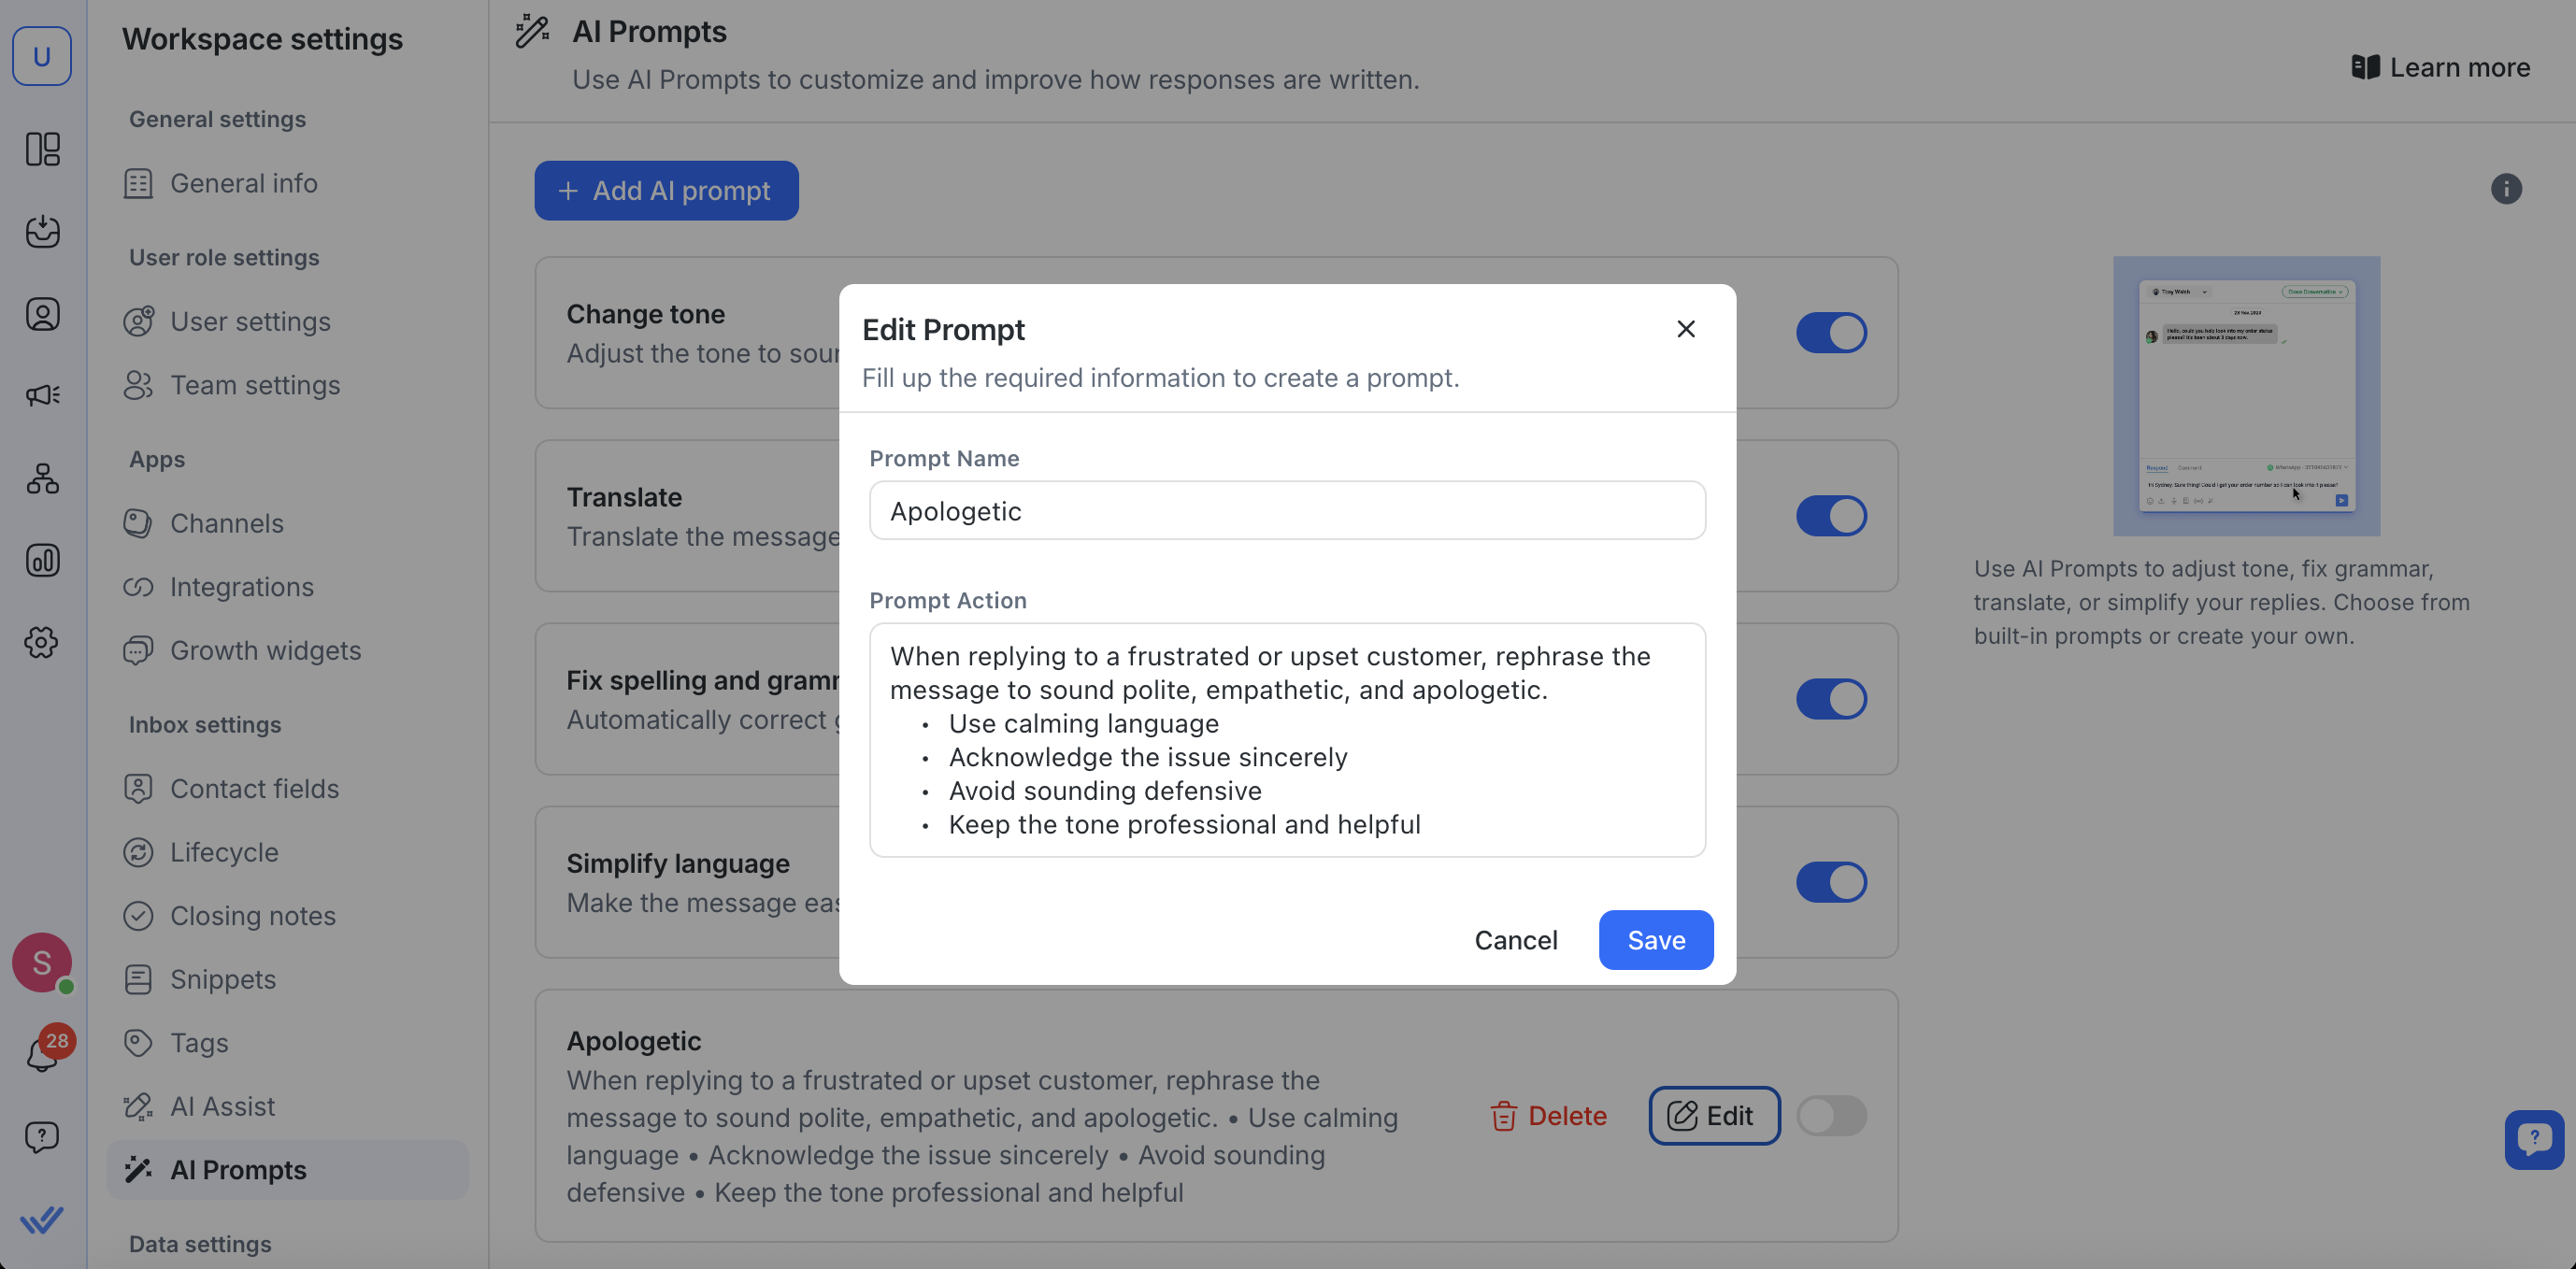Screen dimensions: 2576x1269
Task: Open Broadcasts megaphone icon
Action: [42, 395]
